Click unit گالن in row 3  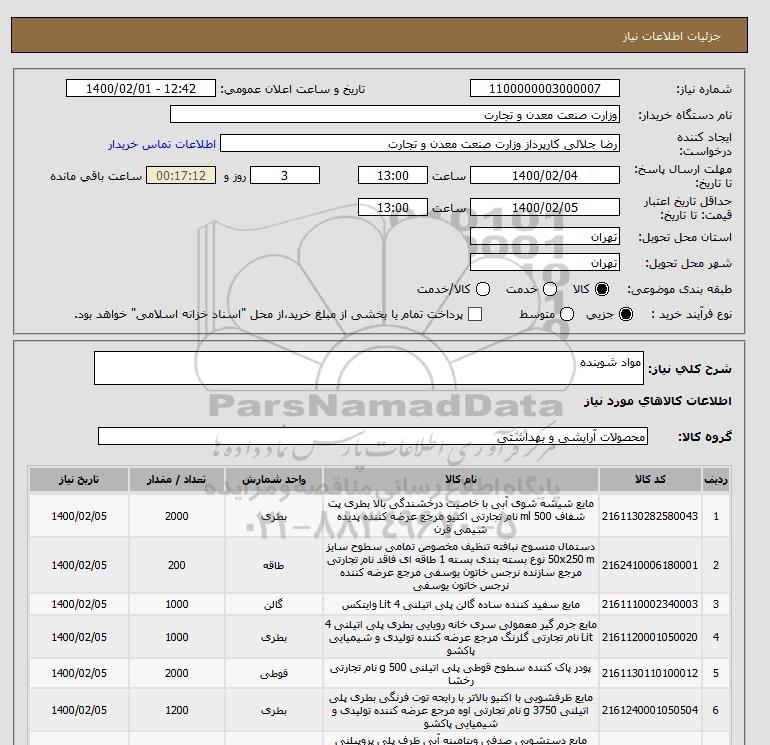[274, 604]
